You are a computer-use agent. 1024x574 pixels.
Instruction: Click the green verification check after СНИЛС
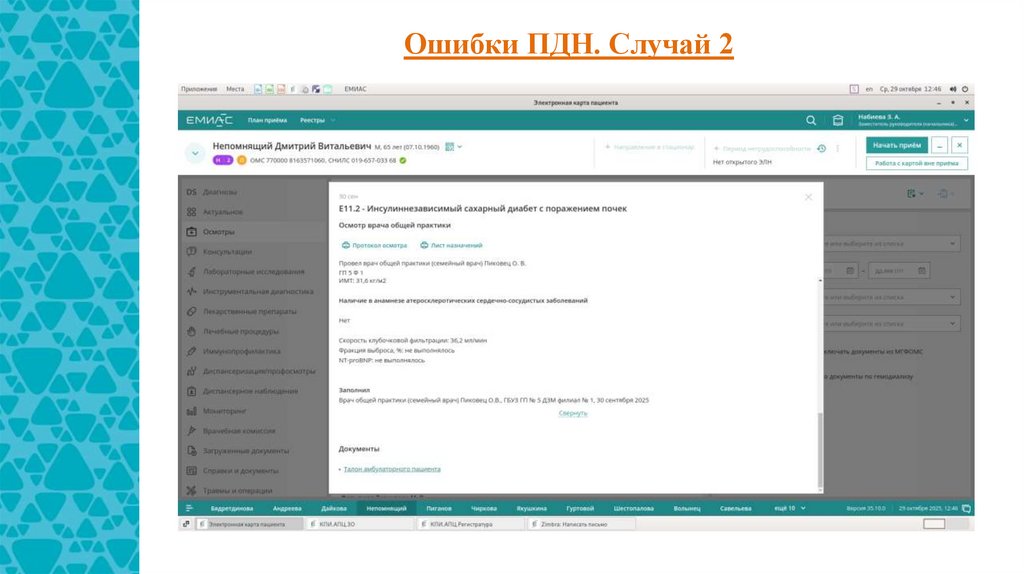tap(403, 160)
